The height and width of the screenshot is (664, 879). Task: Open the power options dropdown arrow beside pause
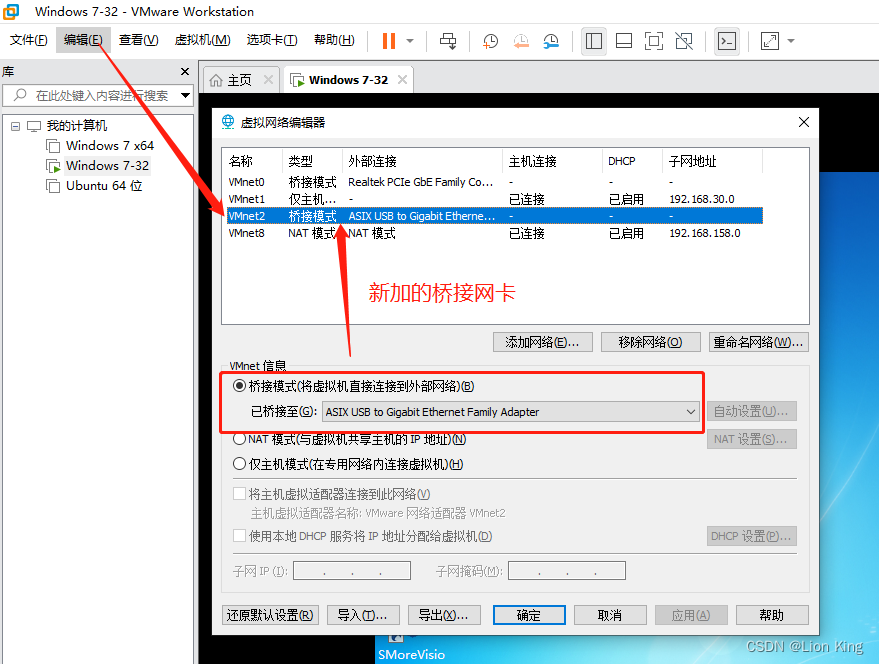pos(410,41)
